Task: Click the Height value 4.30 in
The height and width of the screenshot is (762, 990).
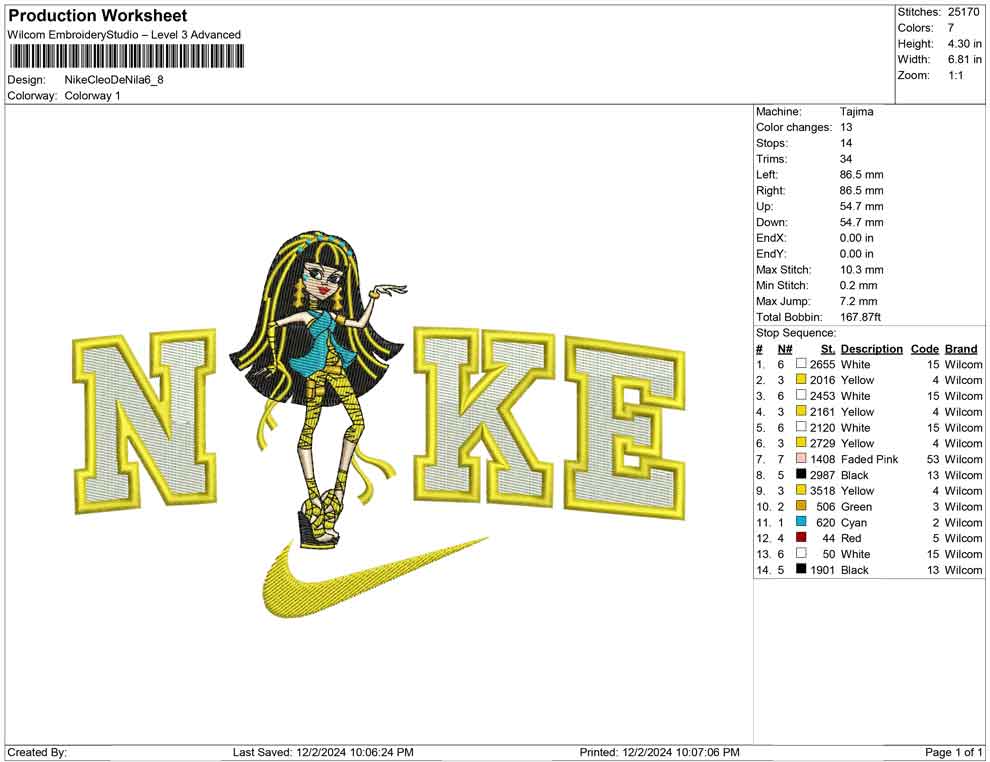Action: pos(964,44)
